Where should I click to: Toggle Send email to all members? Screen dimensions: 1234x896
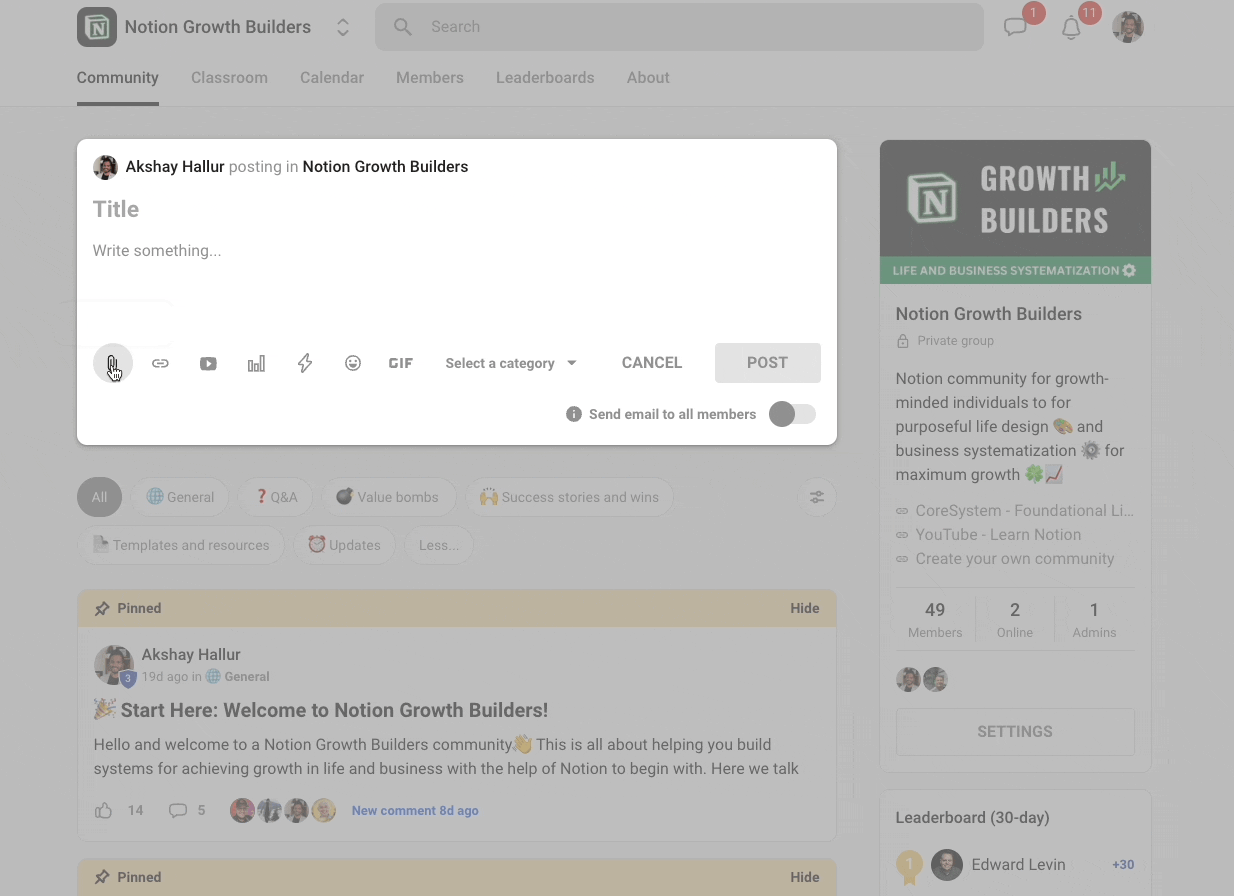[x=792, y=414]
